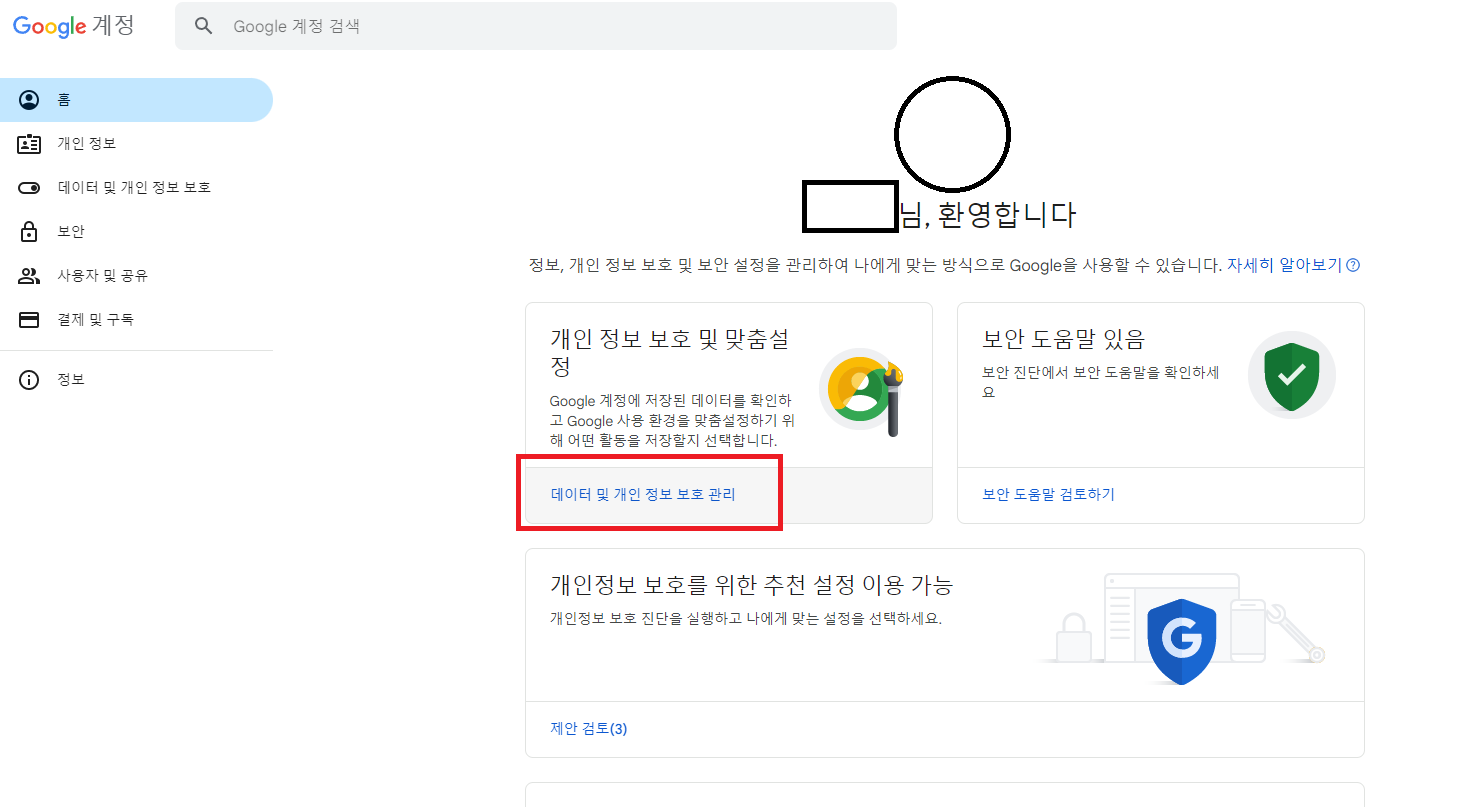Open 데이터 및 개인 정보 보호 sidebar item
The width and height of the screenshot is (1457, 807).
(x=136, y=188)
